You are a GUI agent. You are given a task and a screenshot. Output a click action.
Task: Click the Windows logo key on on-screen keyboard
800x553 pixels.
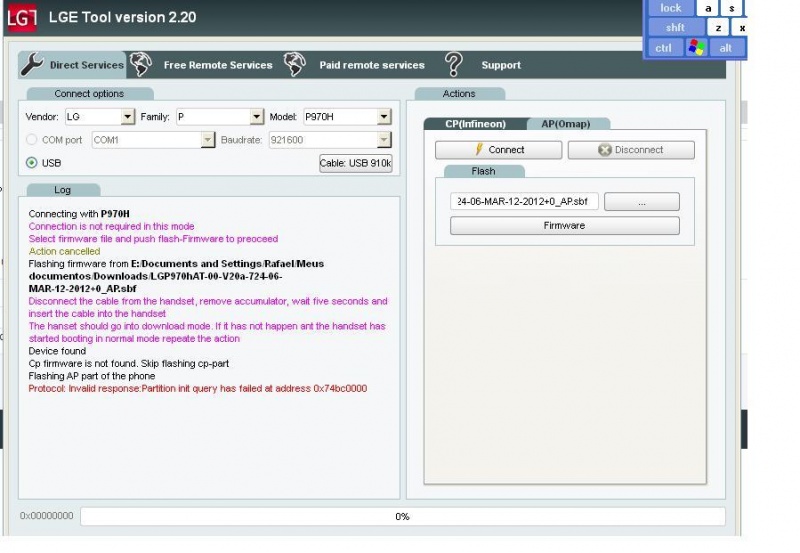click(696, 47)
